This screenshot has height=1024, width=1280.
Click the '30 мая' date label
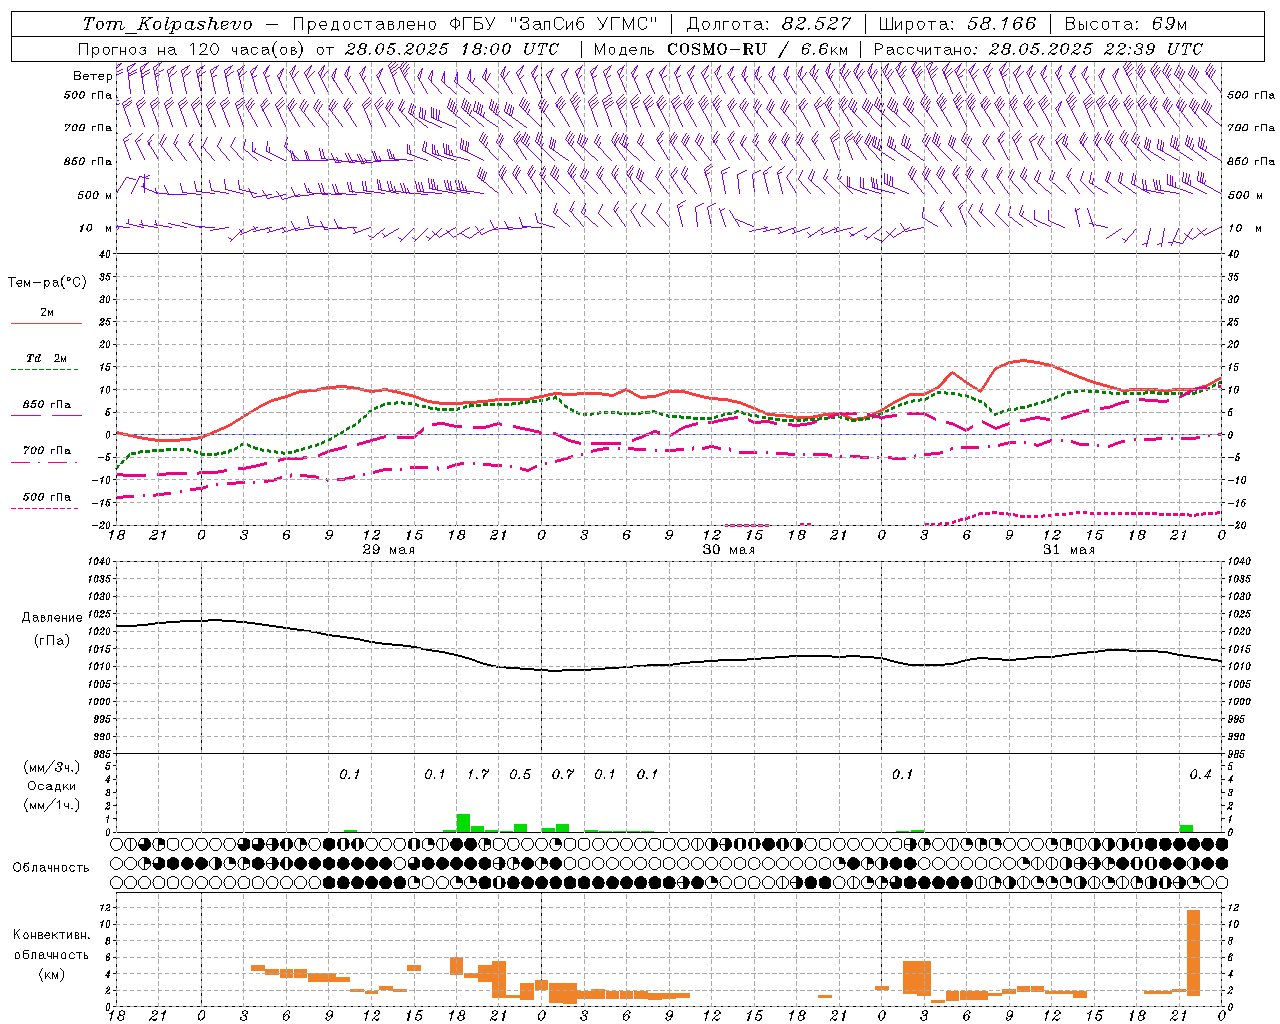point(728,550)
